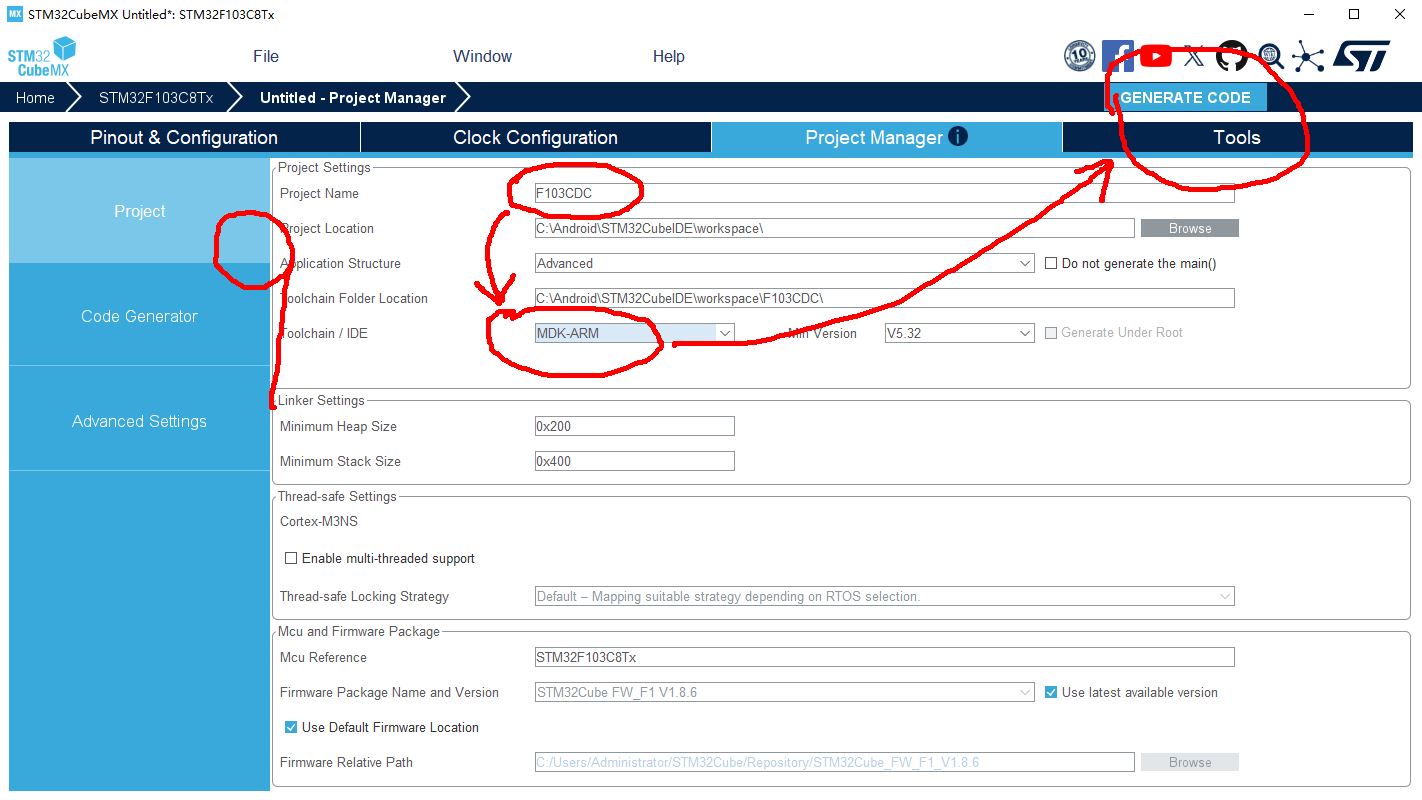
Task: Click the Minimum Heap Size label
Action: pos(338,426)
